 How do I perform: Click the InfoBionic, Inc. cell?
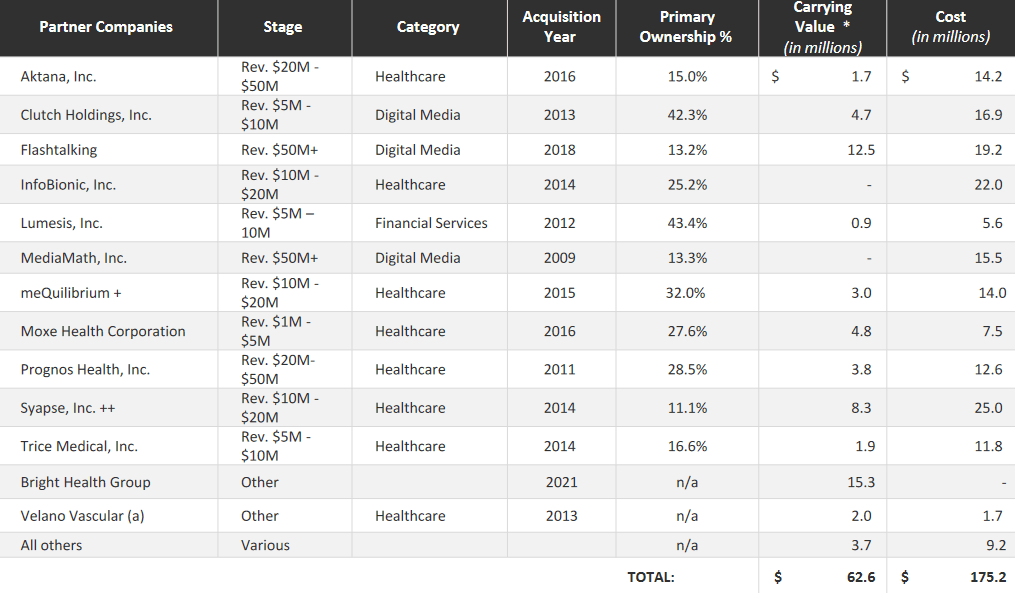68,185
